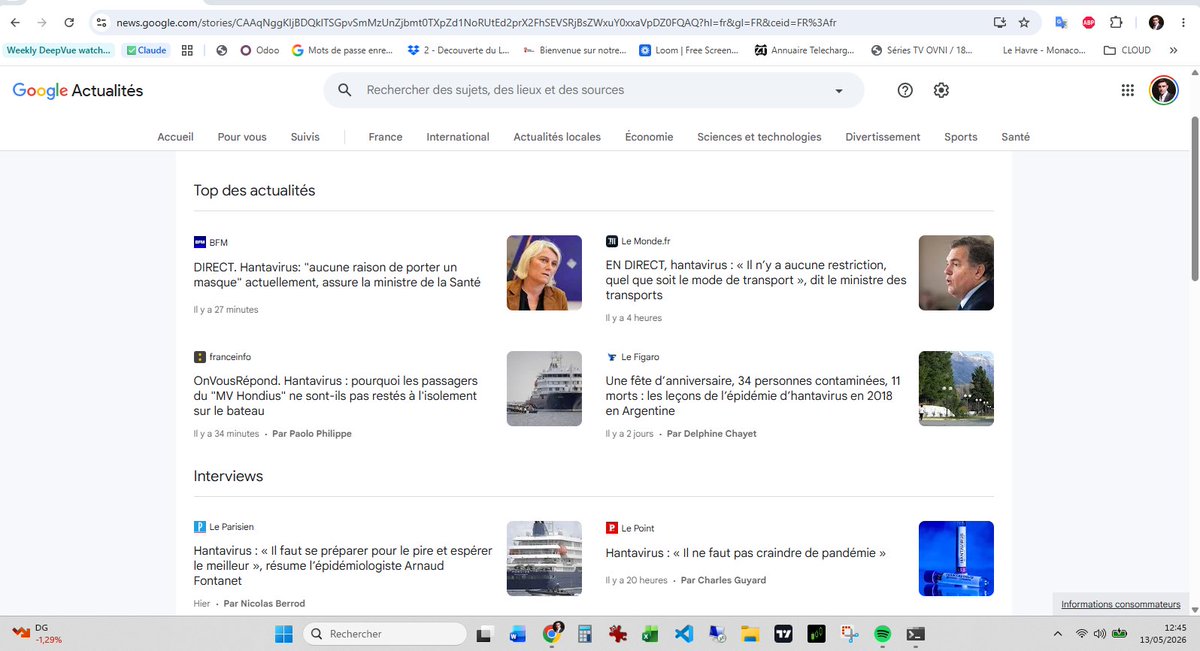Image resolution: width=1200 pixels, height=651 pixels.
Task: Select the France section
Action: coord(385,137)
